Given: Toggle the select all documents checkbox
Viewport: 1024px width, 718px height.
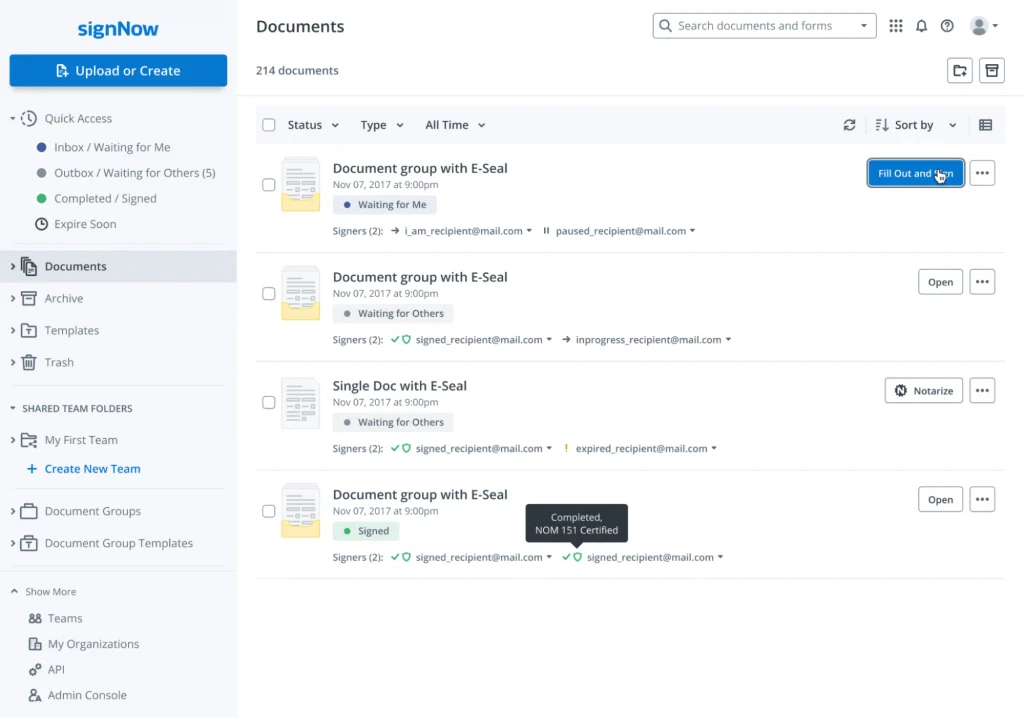Looking at the screenshot, I should coord(268,125).
